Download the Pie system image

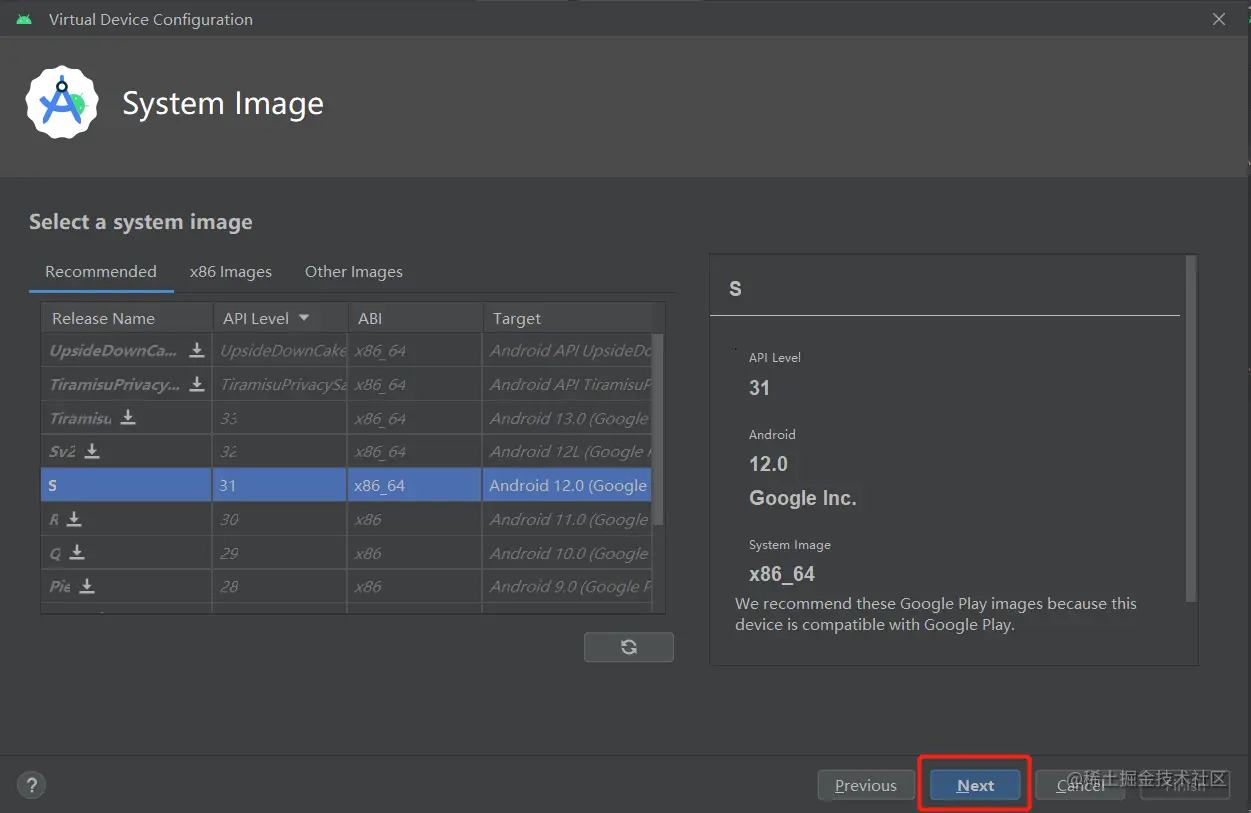(x=87, y=586)
